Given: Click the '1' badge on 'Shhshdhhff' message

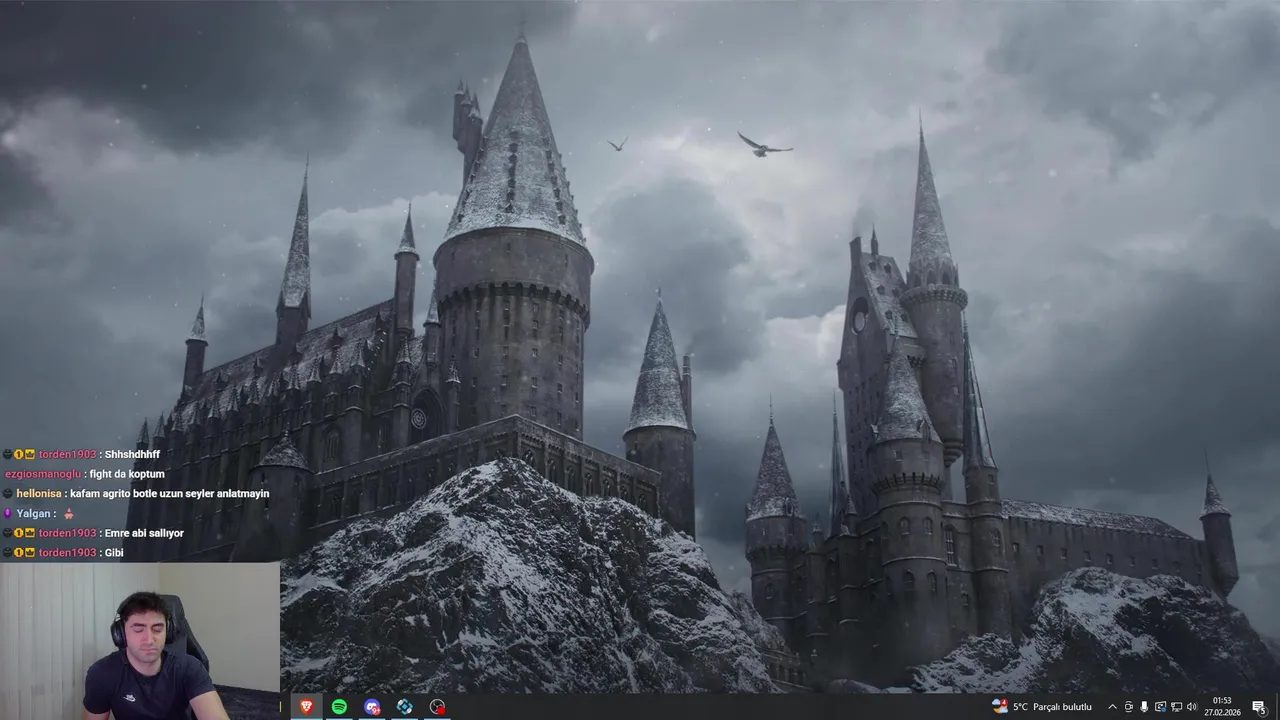Looking at the screenshot, I should [x=19, y=454].
